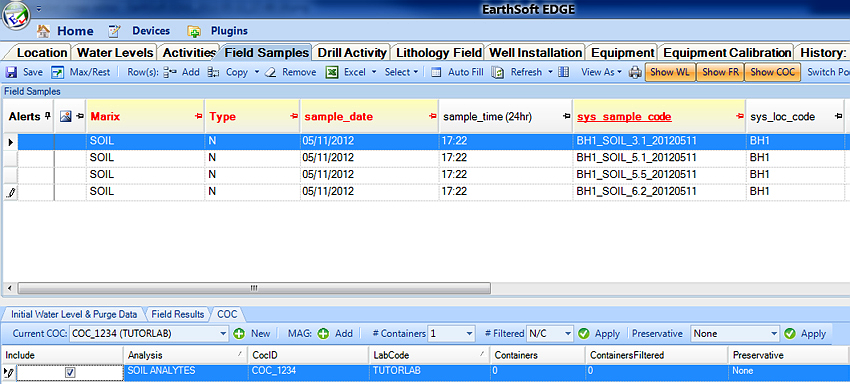Click Apply next to # Filtered
850x384 pixels.
(599, 334)
